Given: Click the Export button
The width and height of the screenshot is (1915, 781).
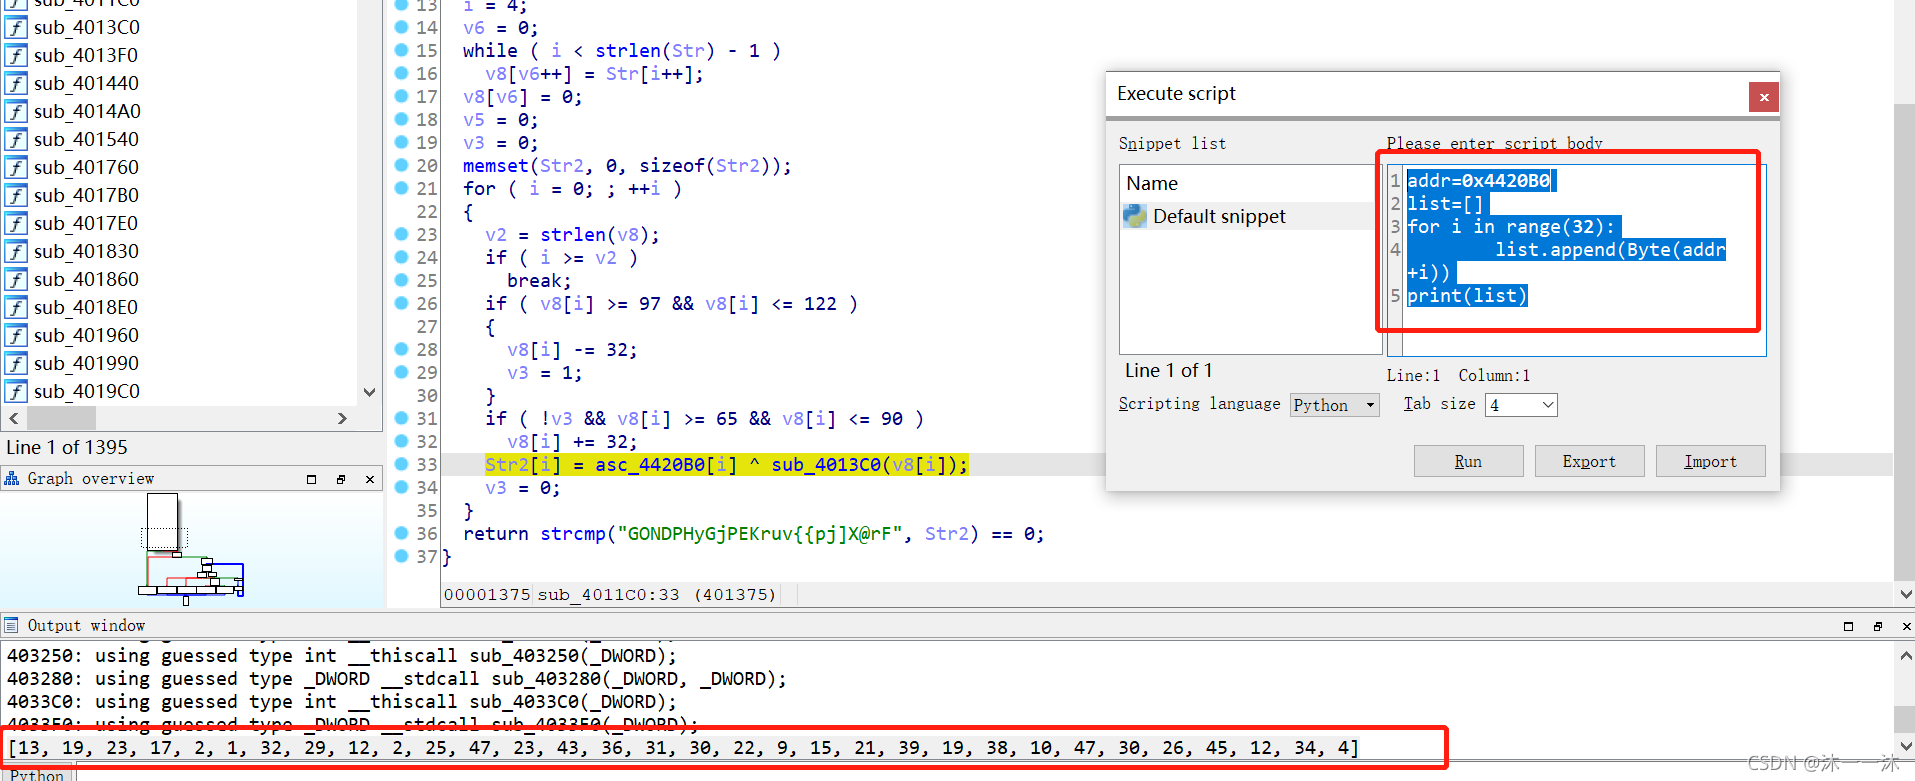Looking at the screenshot, I should pos(1589,461).
